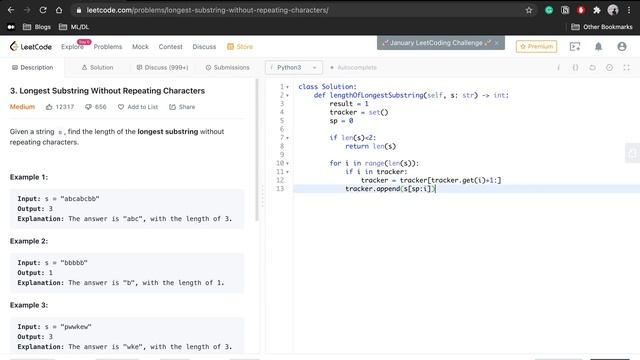Open the January LeetCoding Challenge banner
Image resolution: width=640 pixels, height=360 pixels.
tap(436, 43)
